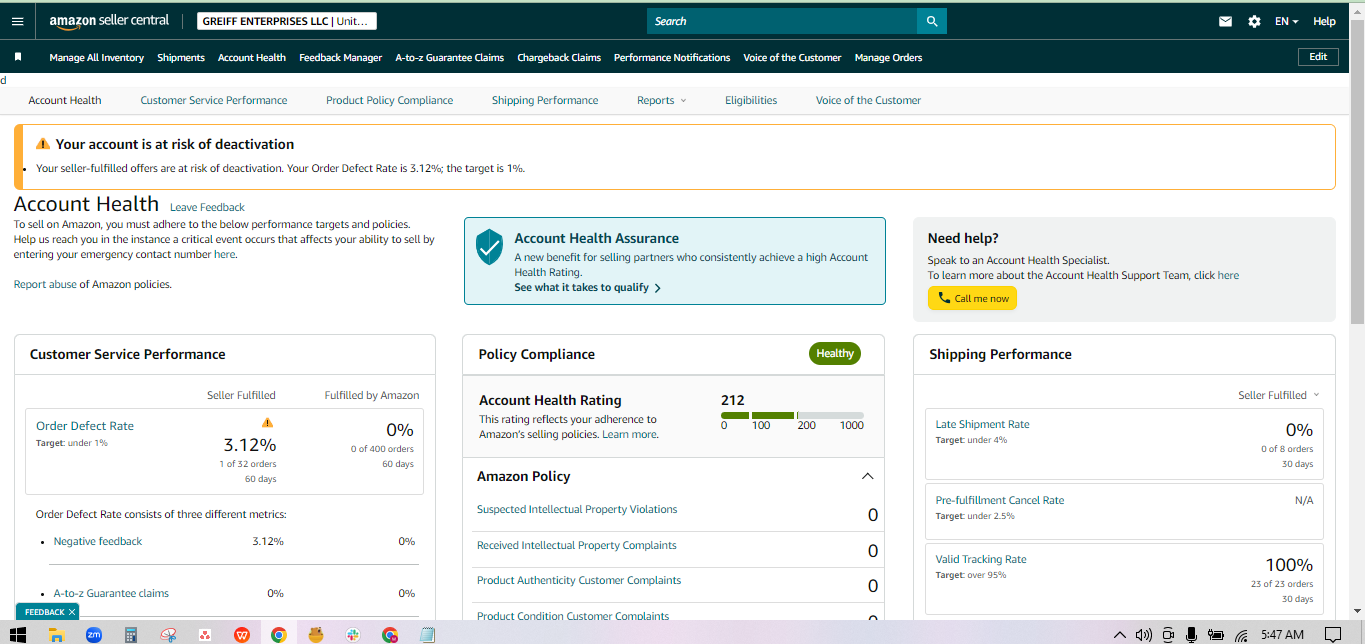Open the Order Defect Rate link
This screenshot has width=1365, height=644.
(85, 426)
